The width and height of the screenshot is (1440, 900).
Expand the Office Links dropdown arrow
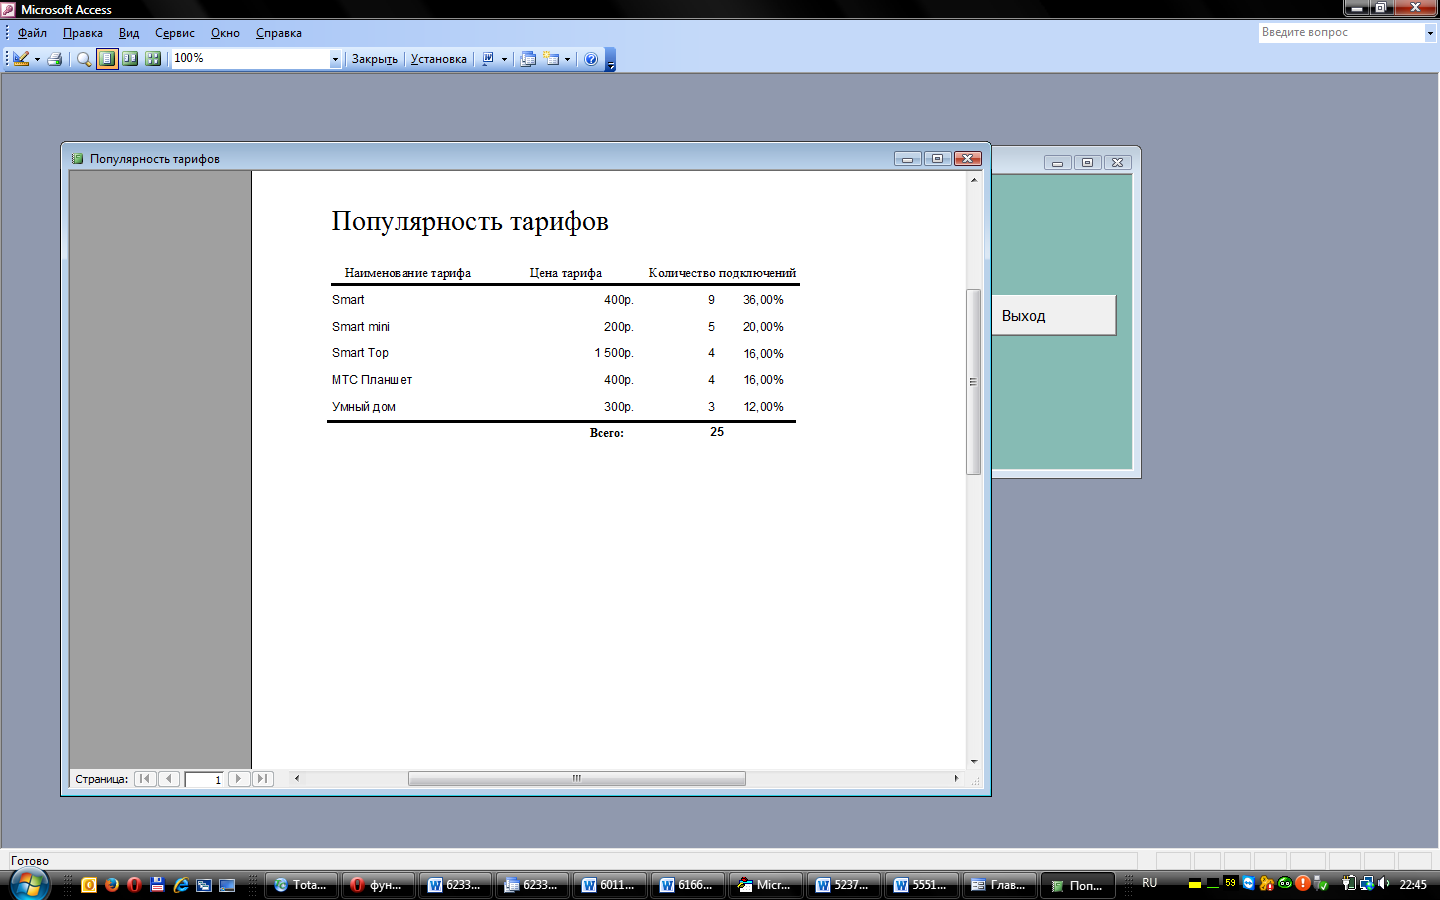(504, 59)
